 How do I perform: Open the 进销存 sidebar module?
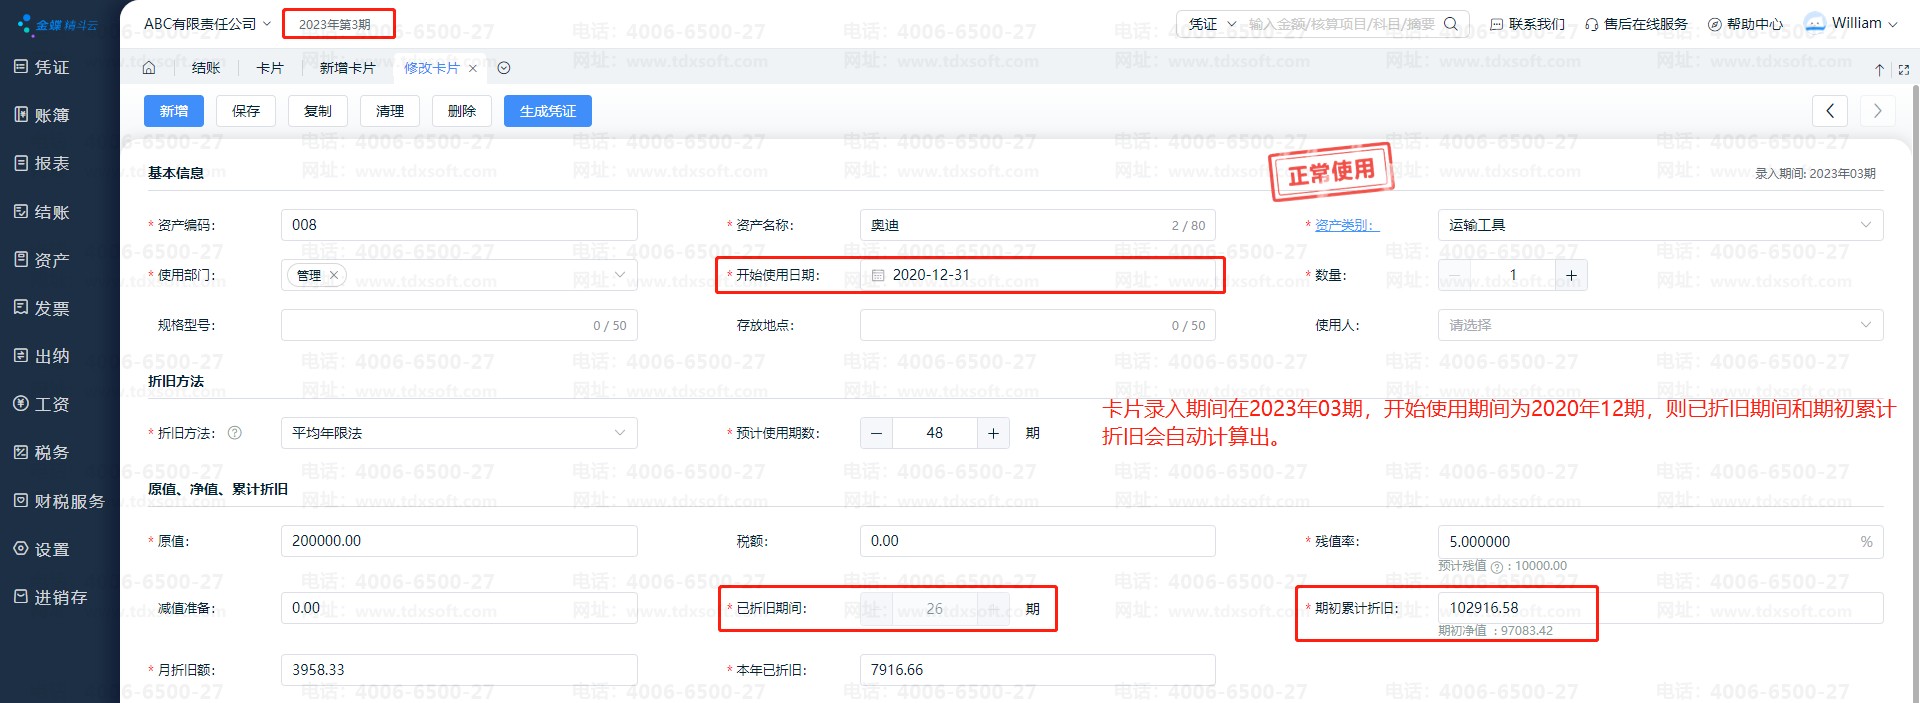(50, 597)
